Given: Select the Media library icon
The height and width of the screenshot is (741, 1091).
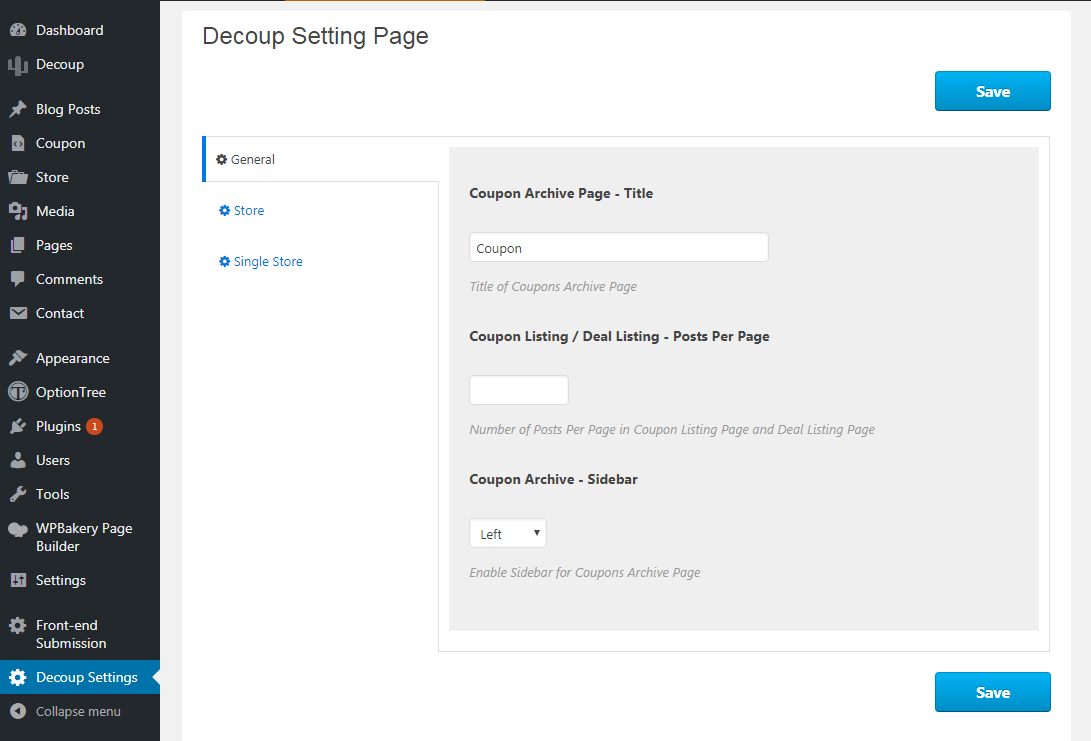Looking at the screenshot, I should pyautogui.click(x=20, y=211).
